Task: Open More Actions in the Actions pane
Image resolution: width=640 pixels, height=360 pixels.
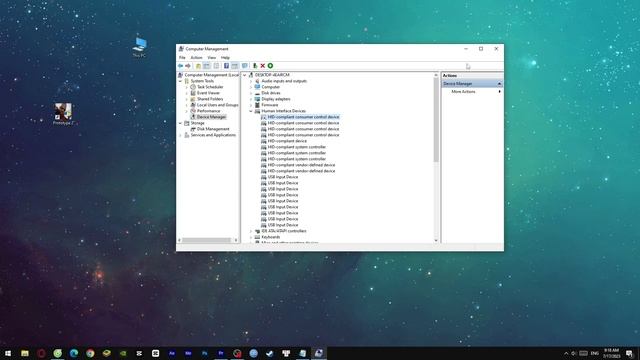Action: (x=463, y=92)
